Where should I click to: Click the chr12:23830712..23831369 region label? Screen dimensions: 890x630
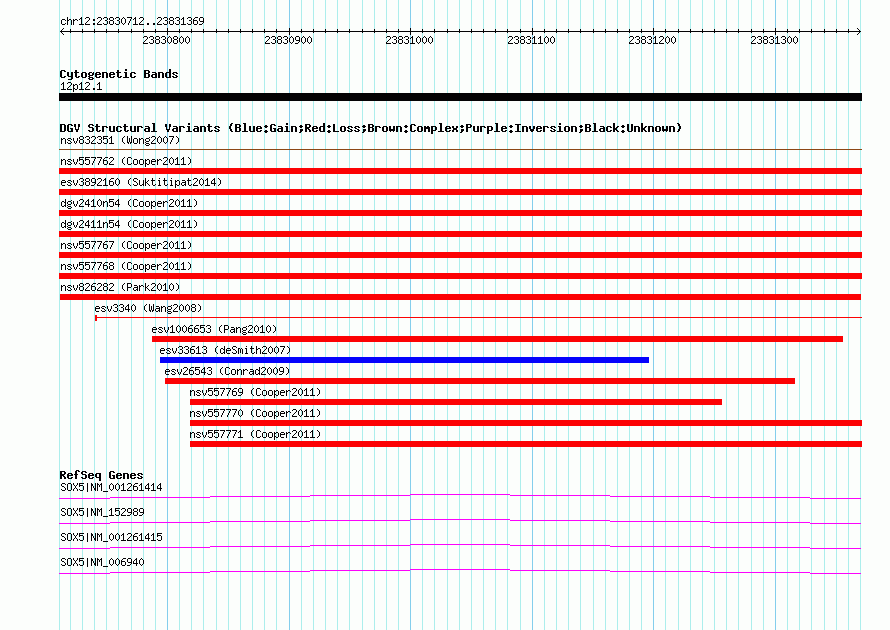132,21
